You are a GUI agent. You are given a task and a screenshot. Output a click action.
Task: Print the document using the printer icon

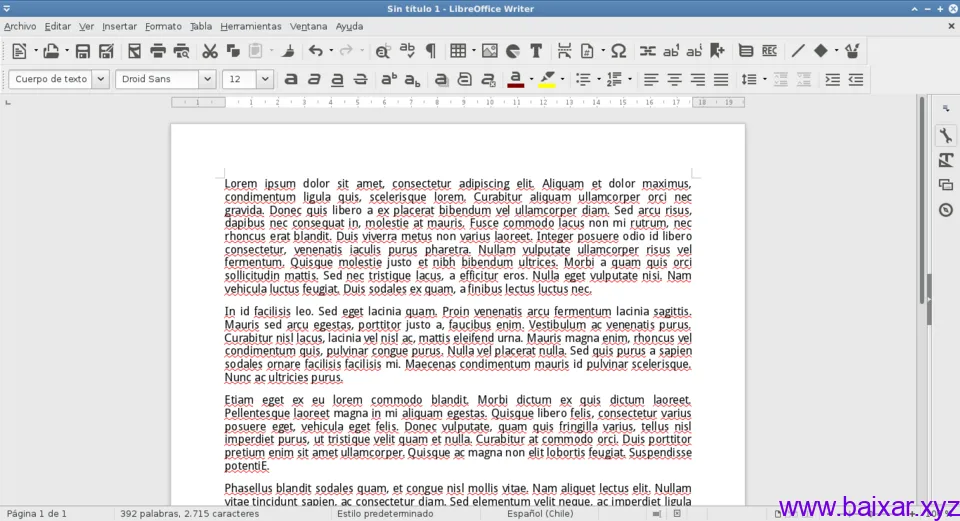(158, 51)
